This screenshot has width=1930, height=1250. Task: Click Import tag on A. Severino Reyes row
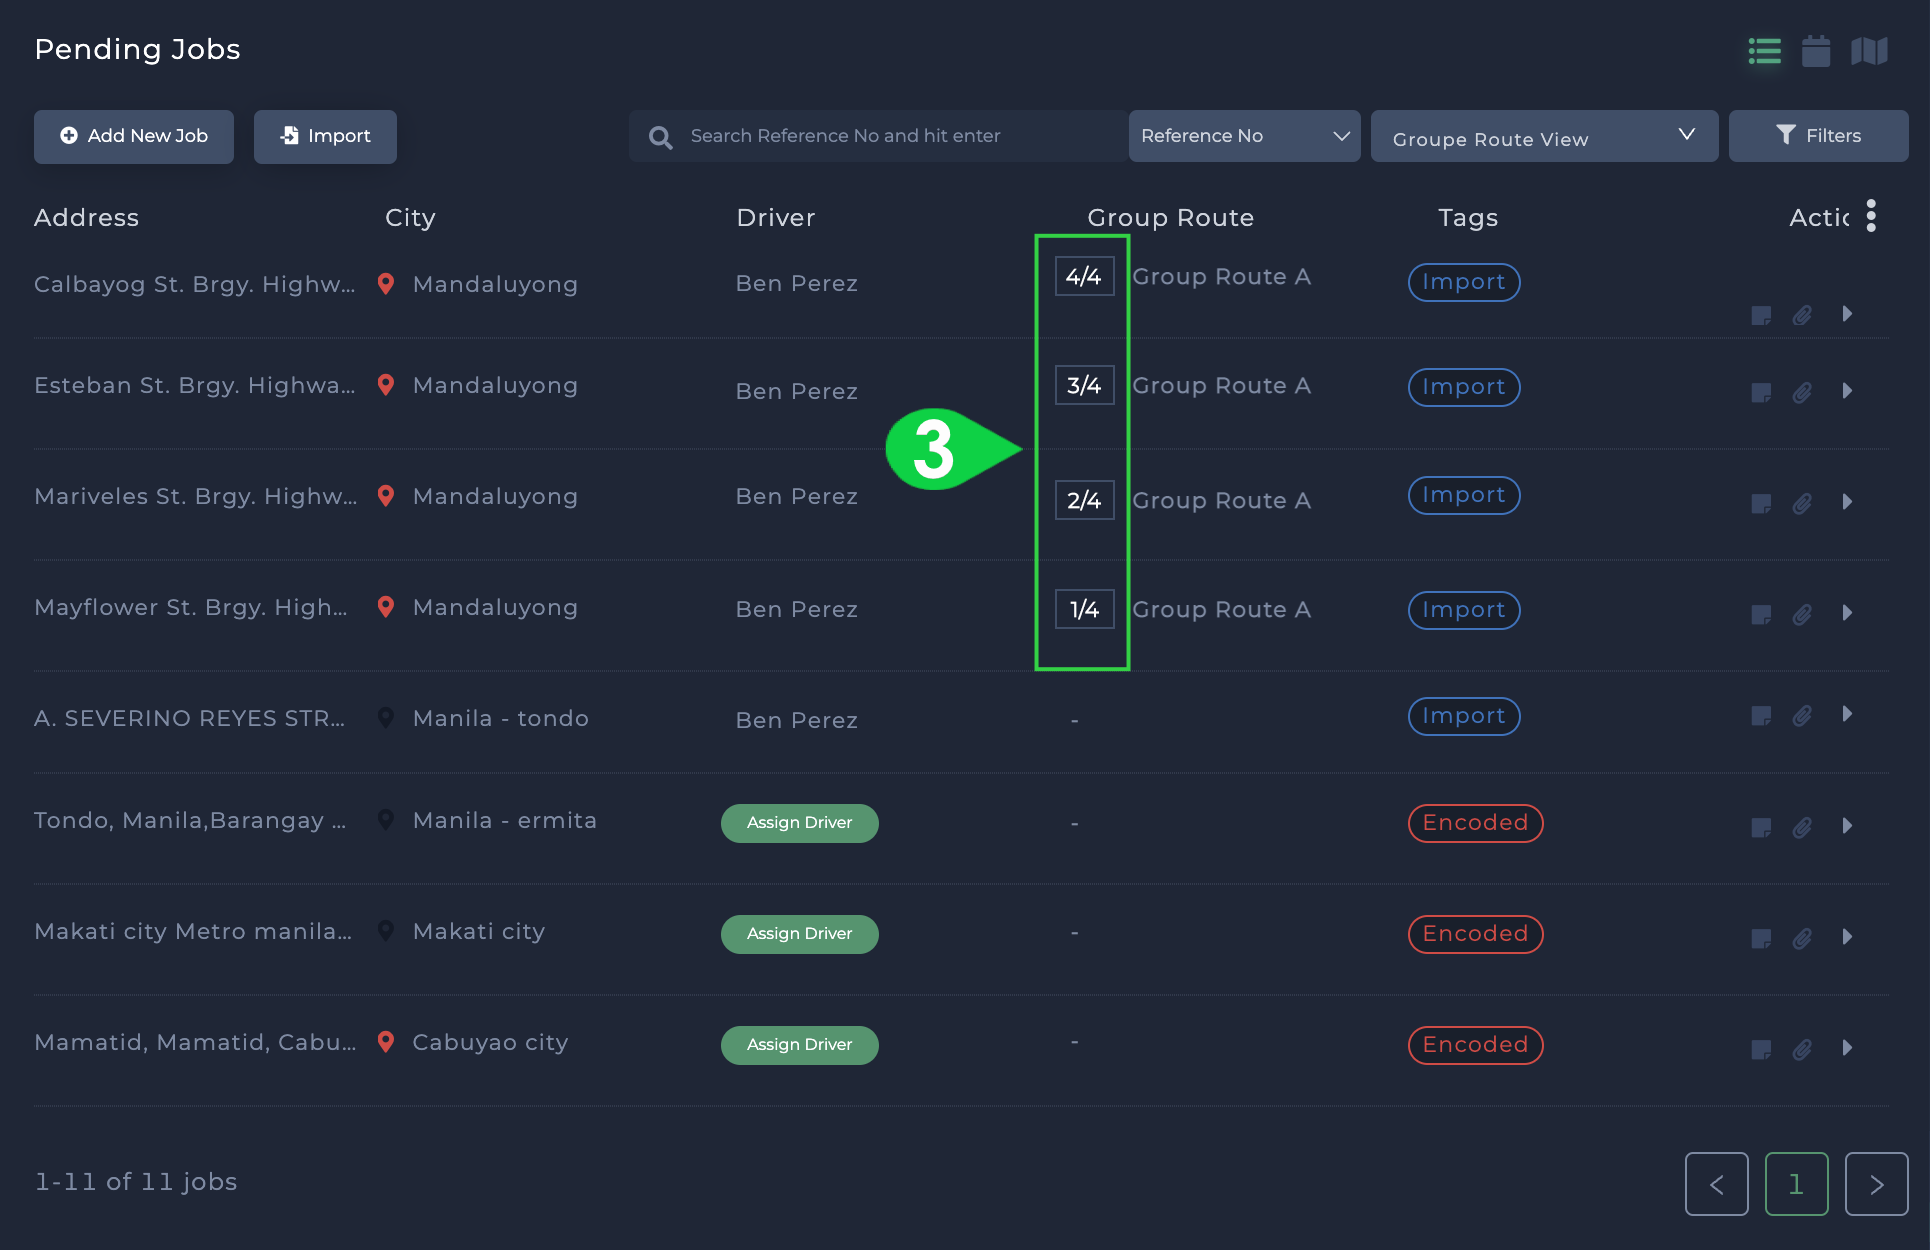(x=1464, y=716)
